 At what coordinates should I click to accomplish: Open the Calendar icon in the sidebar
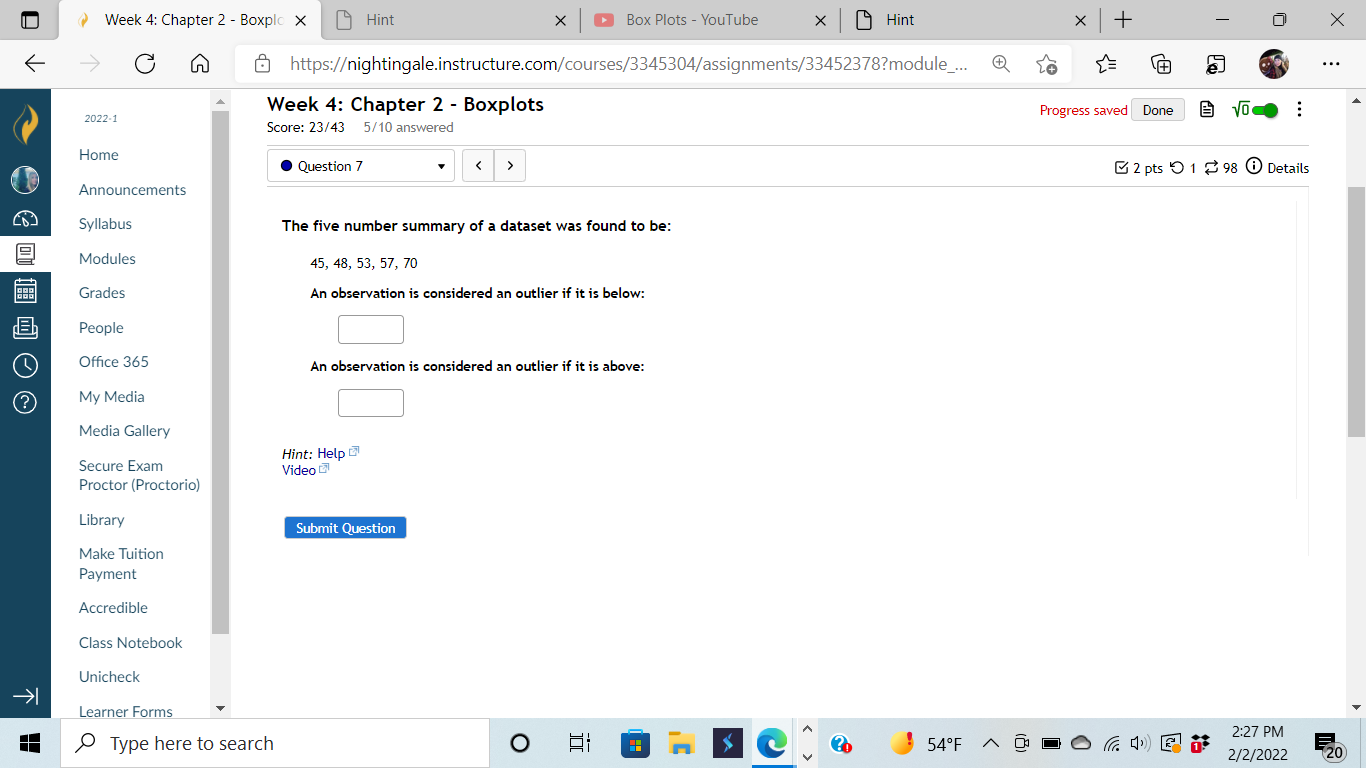(25, 290)
